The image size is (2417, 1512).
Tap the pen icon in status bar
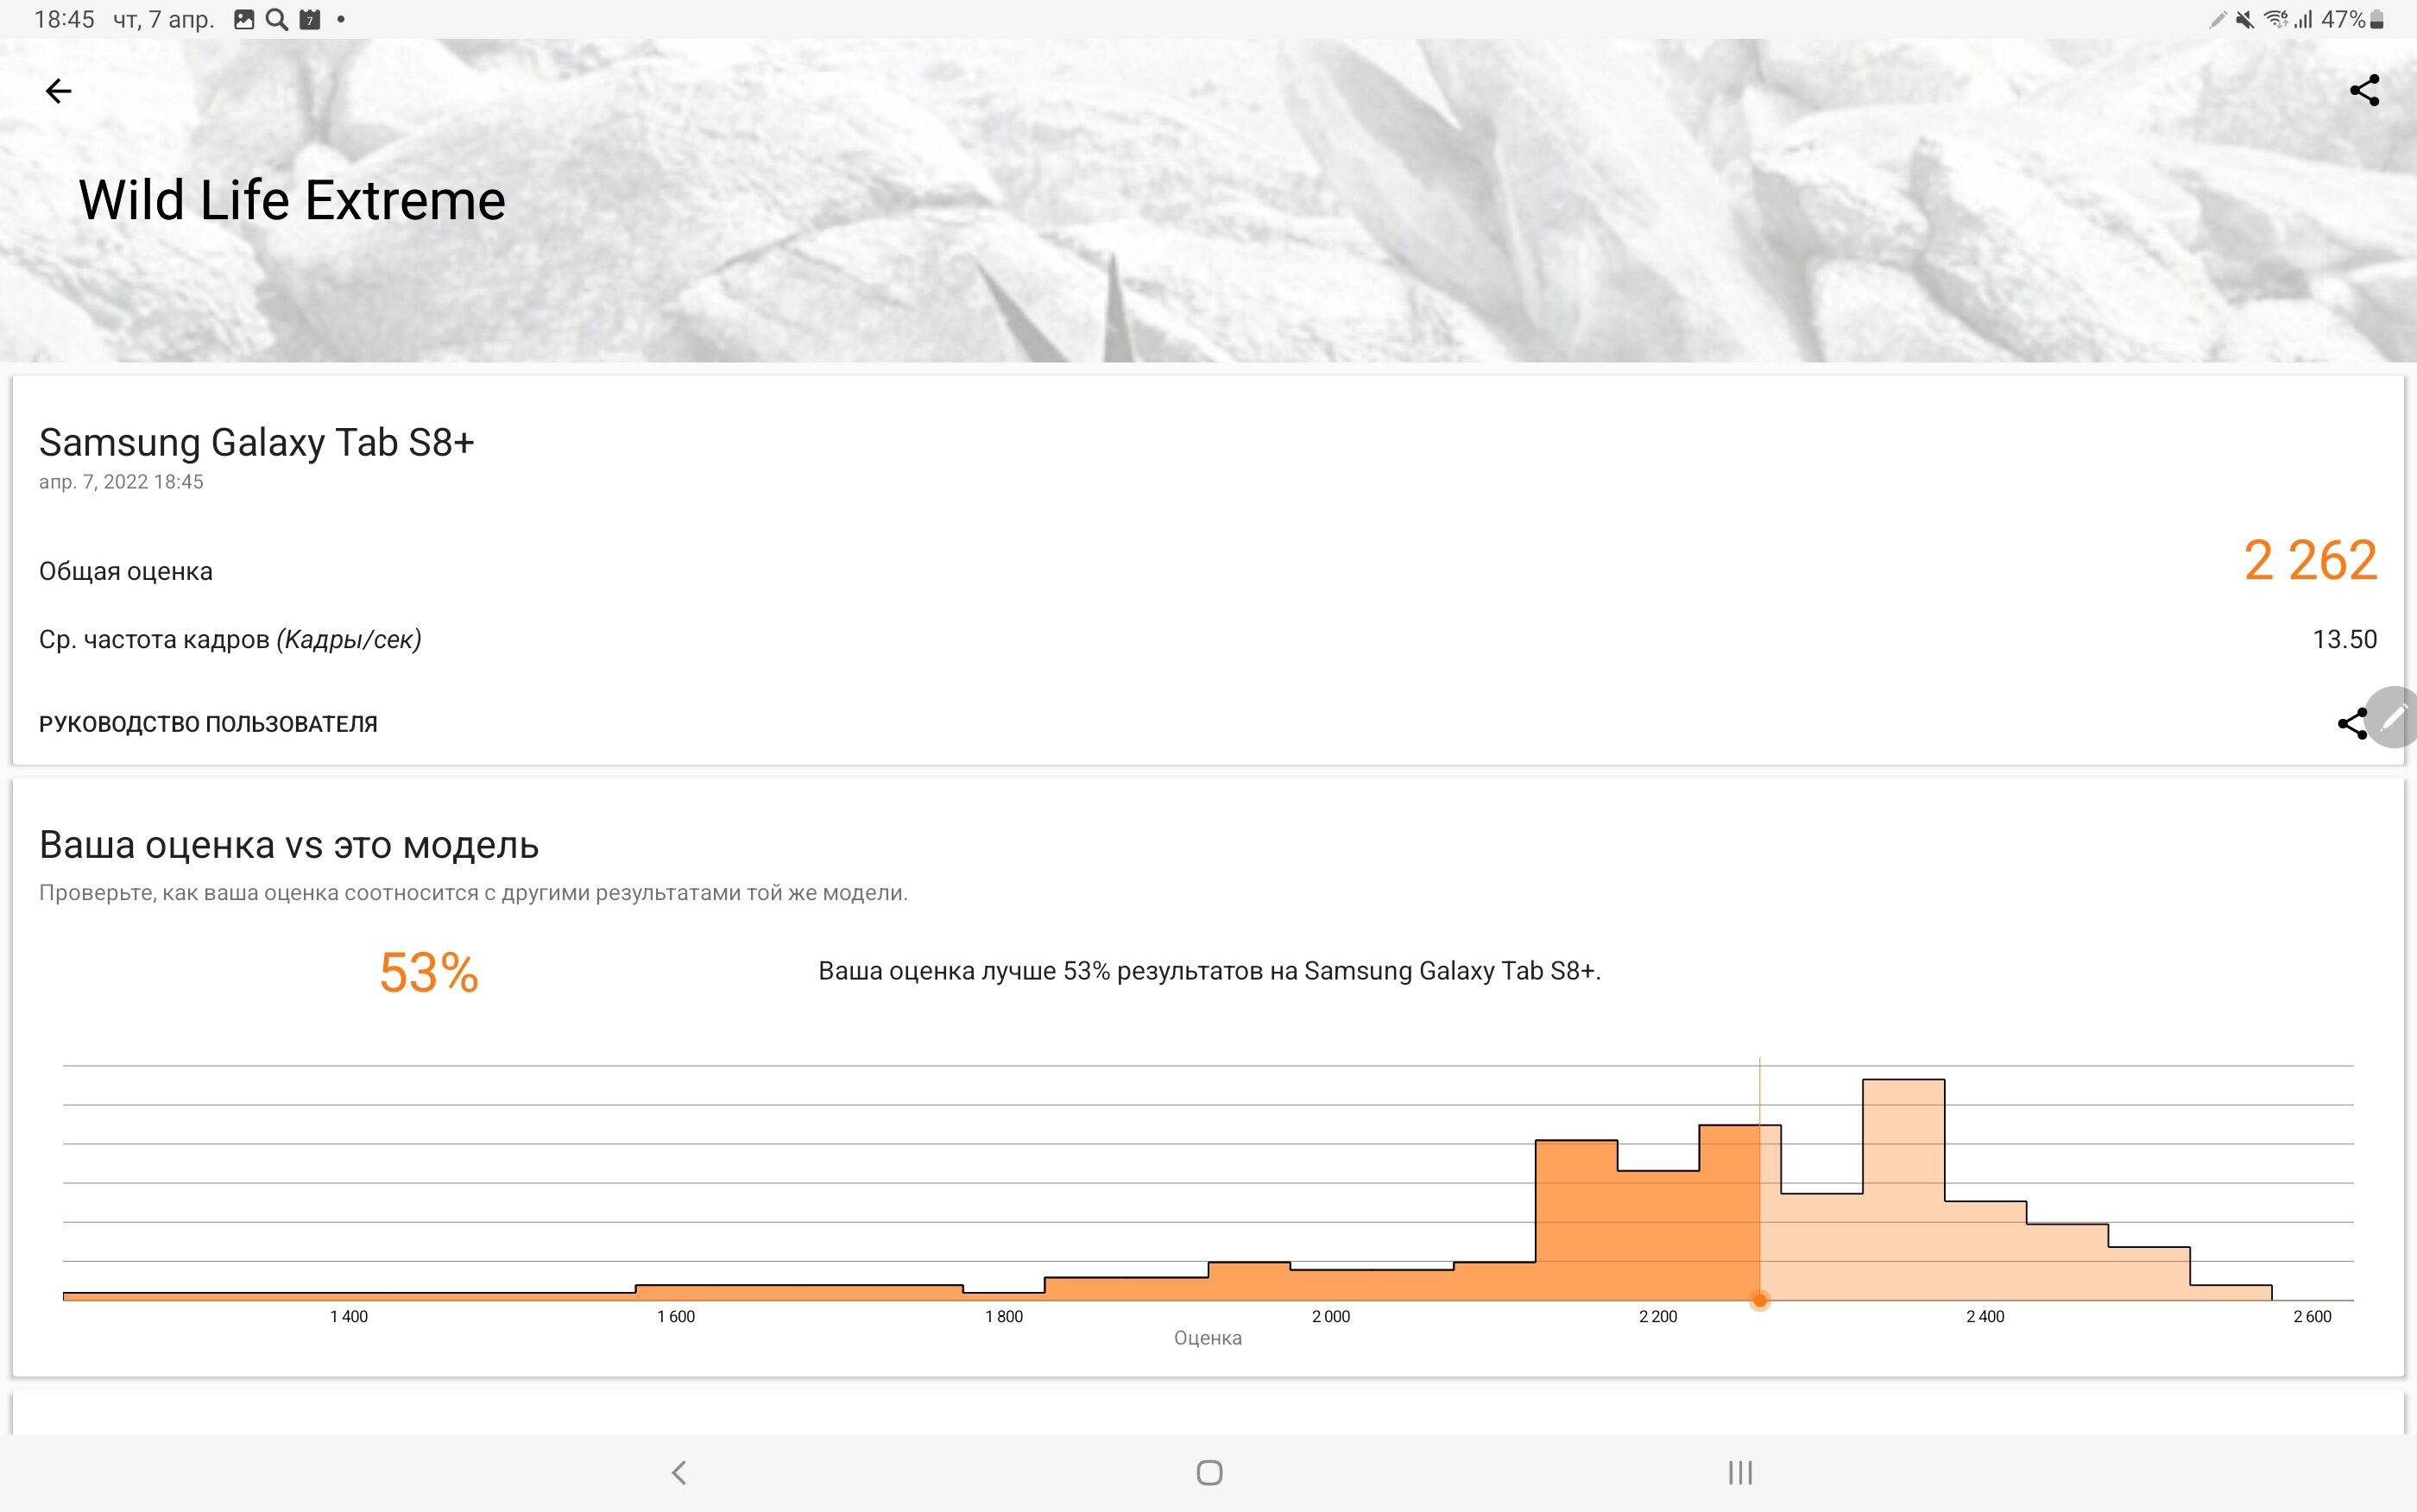click(x=2217, y=19)
